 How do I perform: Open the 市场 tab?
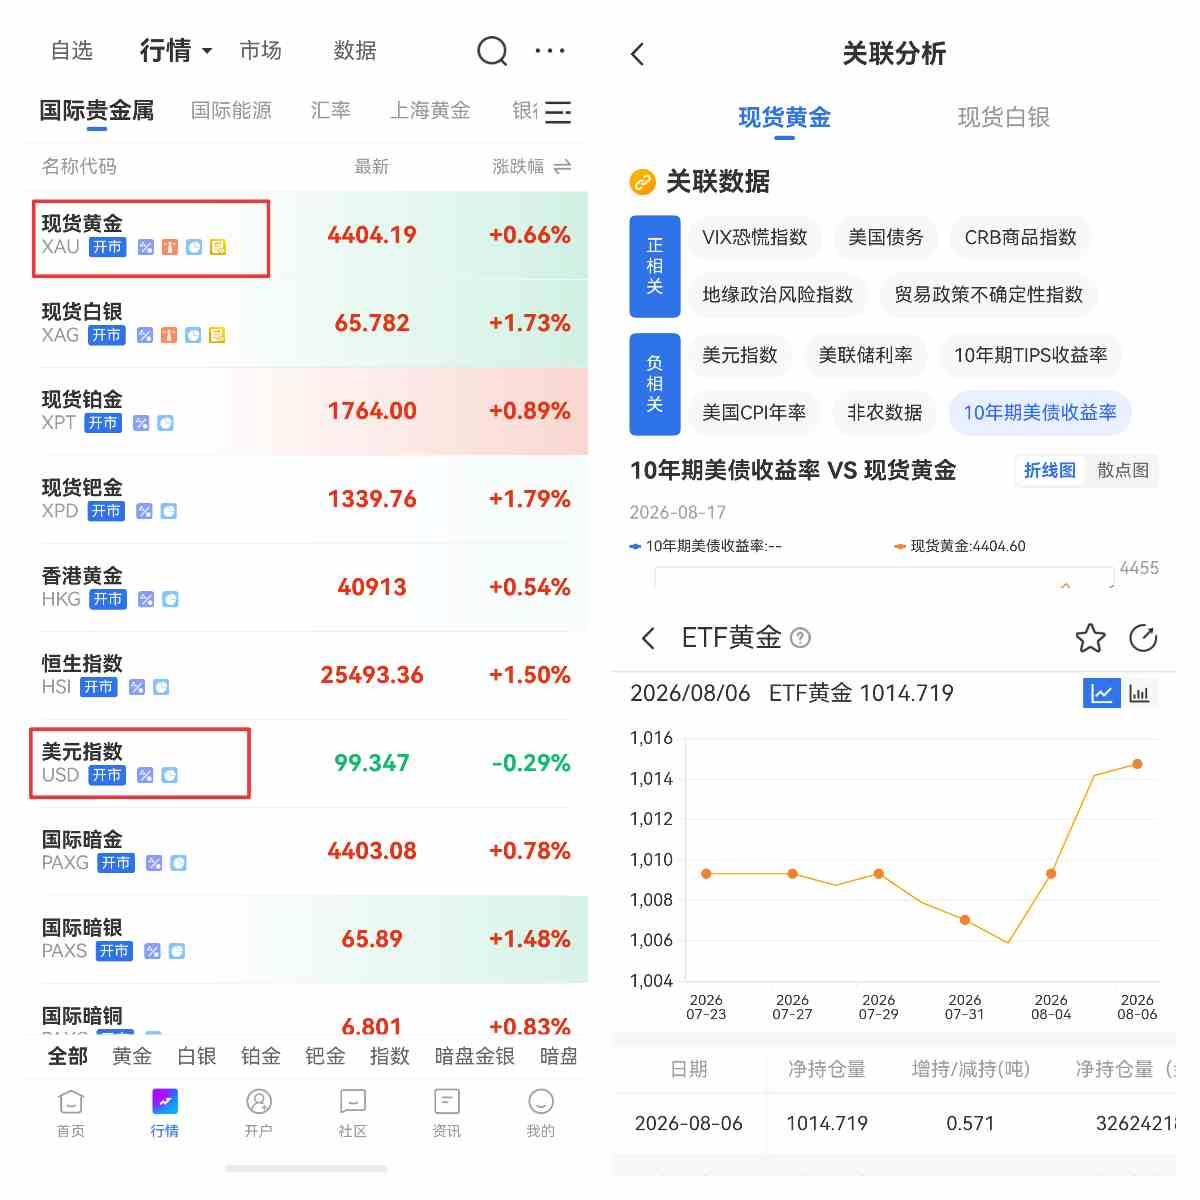[x=261, y=50]
